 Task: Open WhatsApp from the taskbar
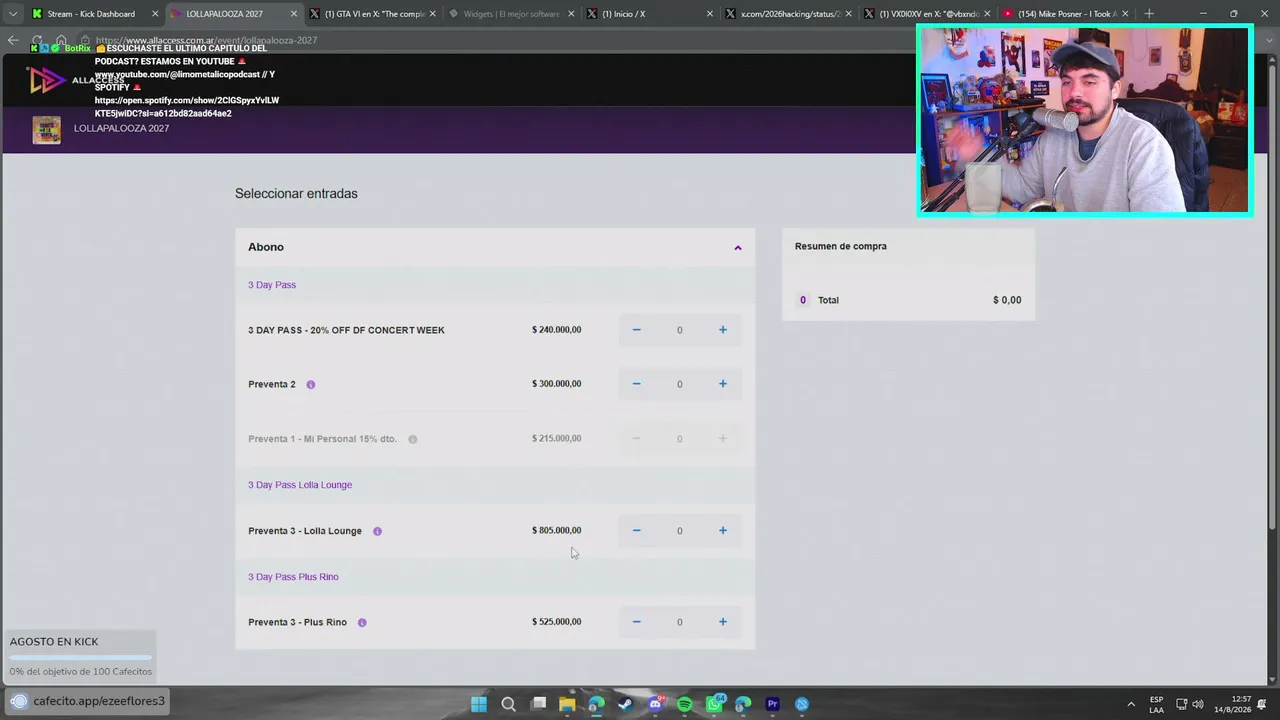tap(714, 704)
